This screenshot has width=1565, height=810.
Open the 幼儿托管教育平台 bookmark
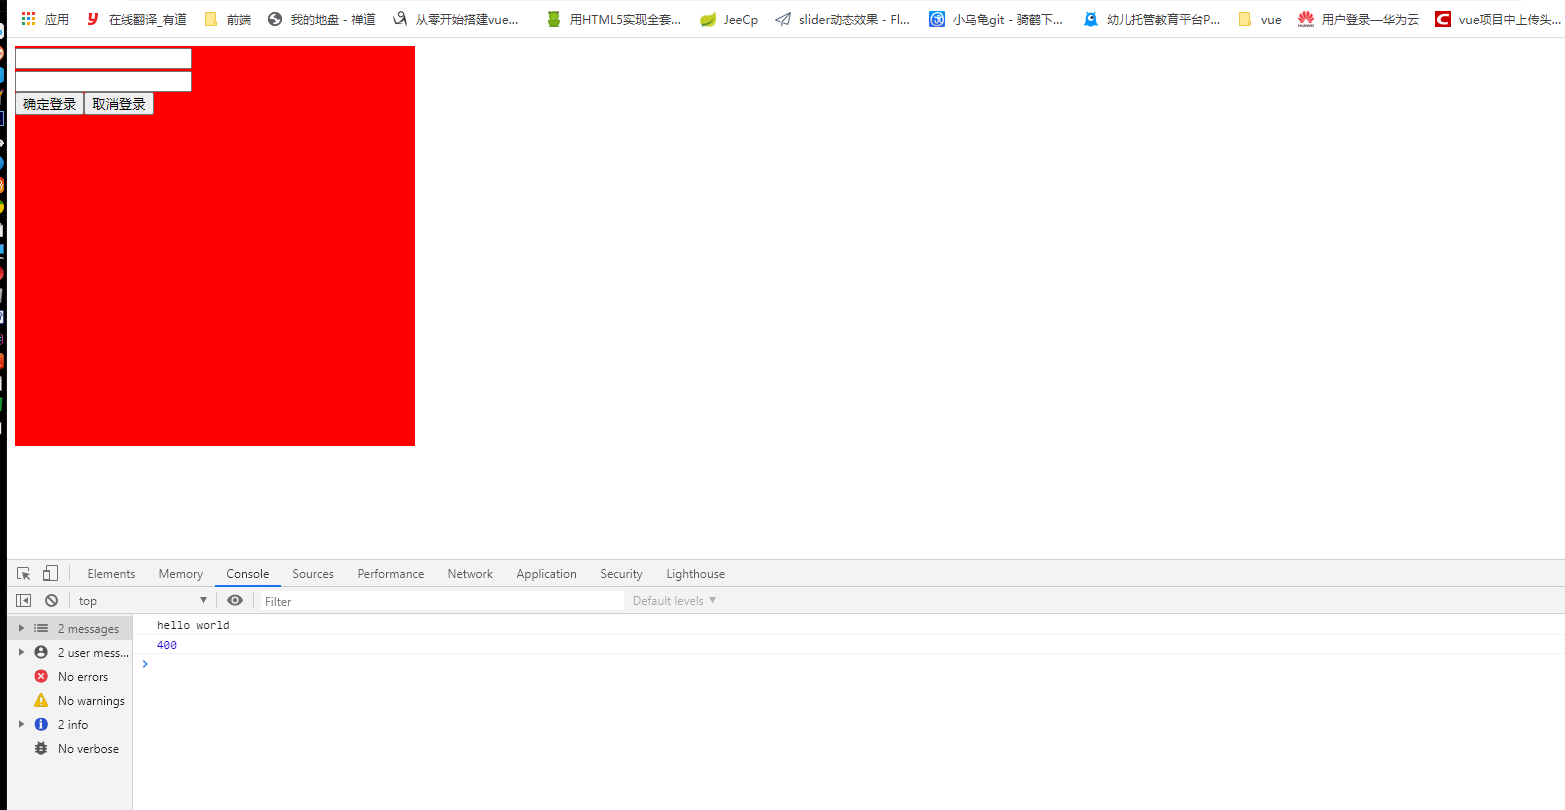point(1151,19)
